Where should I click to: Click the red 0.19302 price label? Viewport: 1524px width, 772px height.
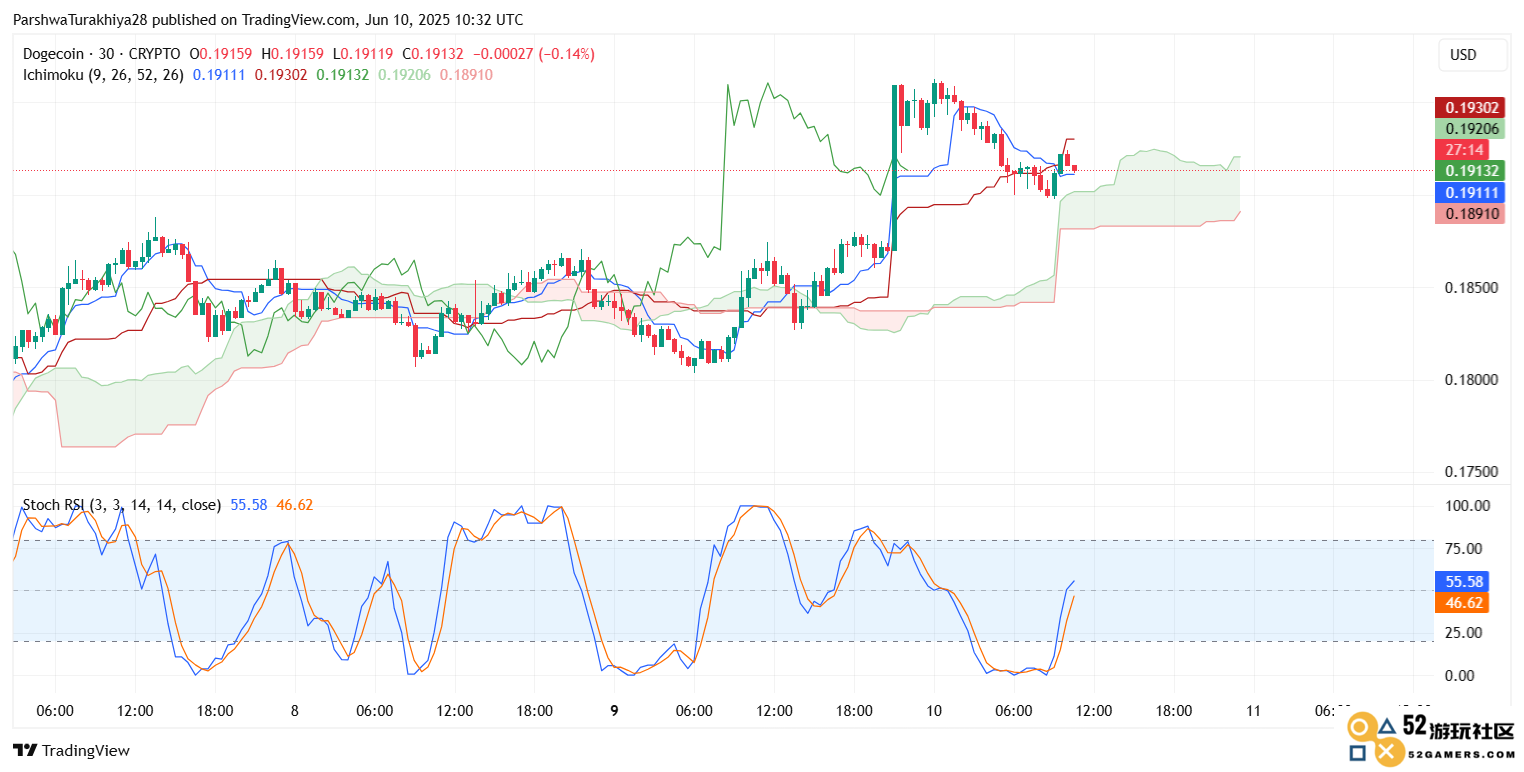(1470, 108)
